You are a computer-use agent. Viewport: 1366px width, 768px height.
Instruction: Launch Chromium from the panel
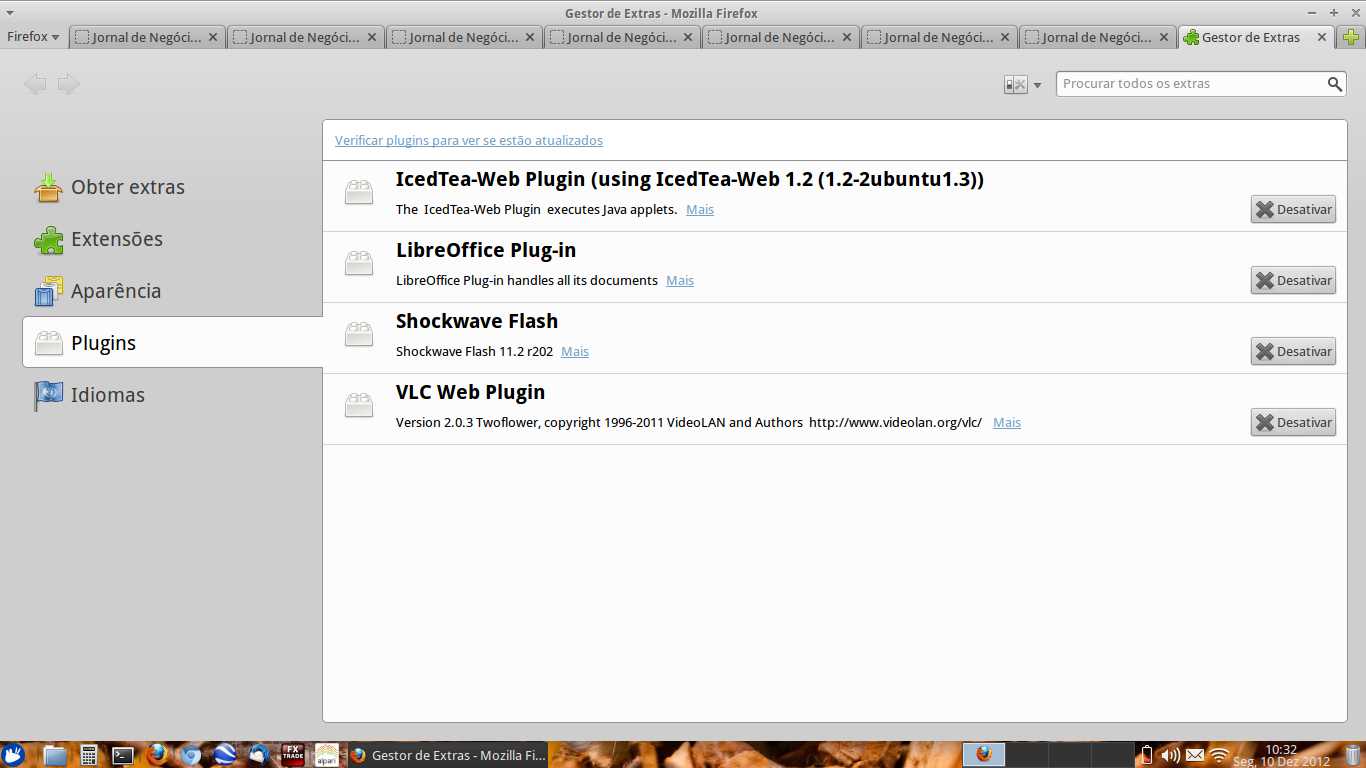click(191, 755)
